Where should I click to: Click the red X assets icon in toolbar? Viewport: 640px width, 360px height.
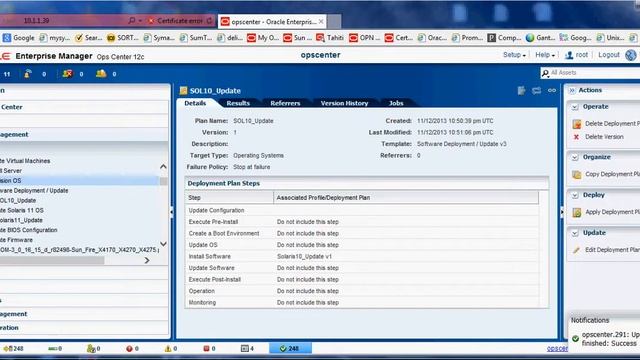pyautogui.click(x=67, y=73)
